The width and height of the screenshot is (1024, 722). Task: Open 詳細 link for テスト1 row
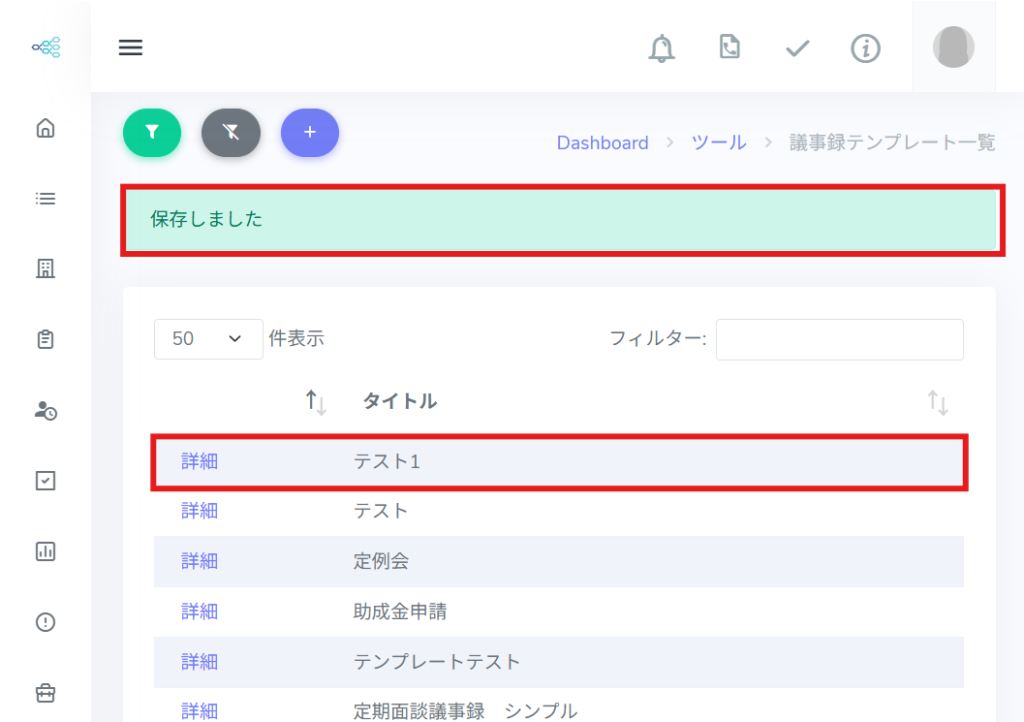click(x=199, y=461)
